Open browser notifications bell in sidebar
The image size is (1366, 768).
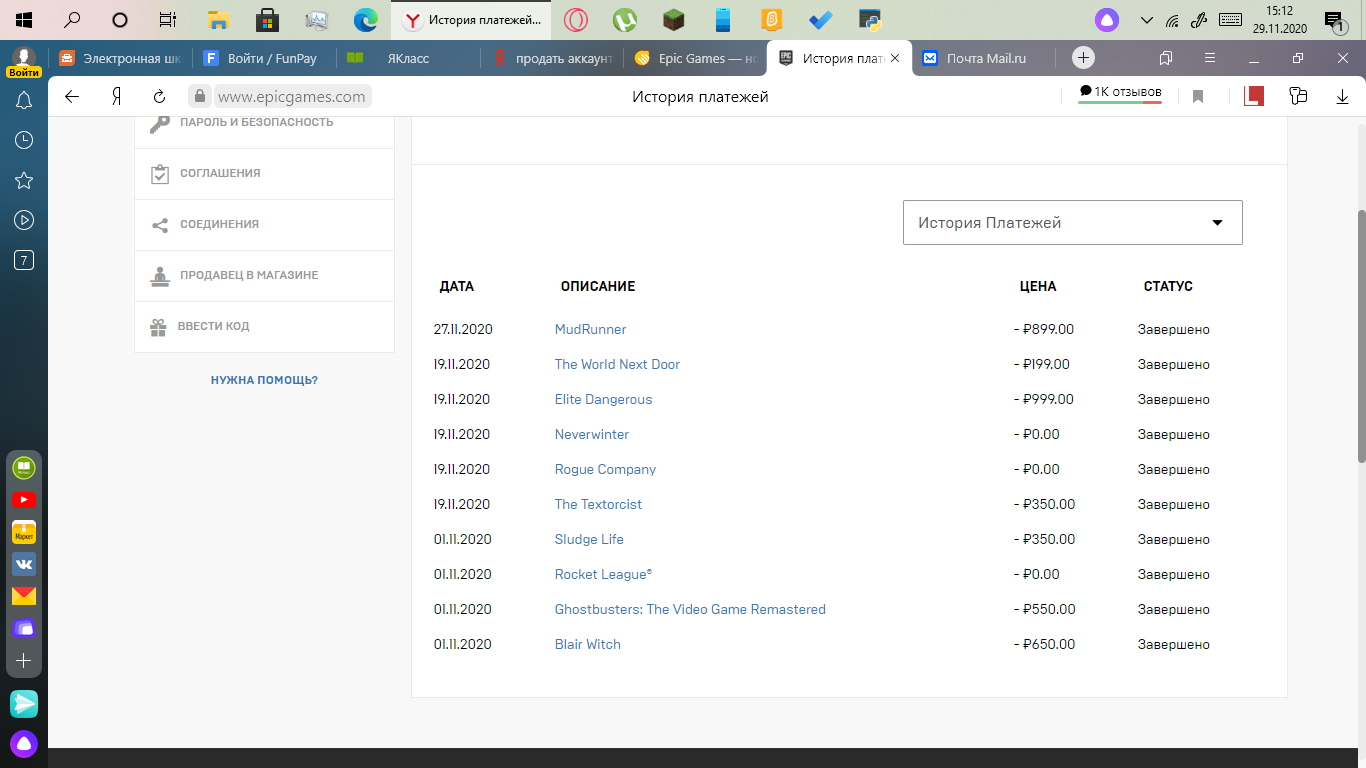coord(24,100)
